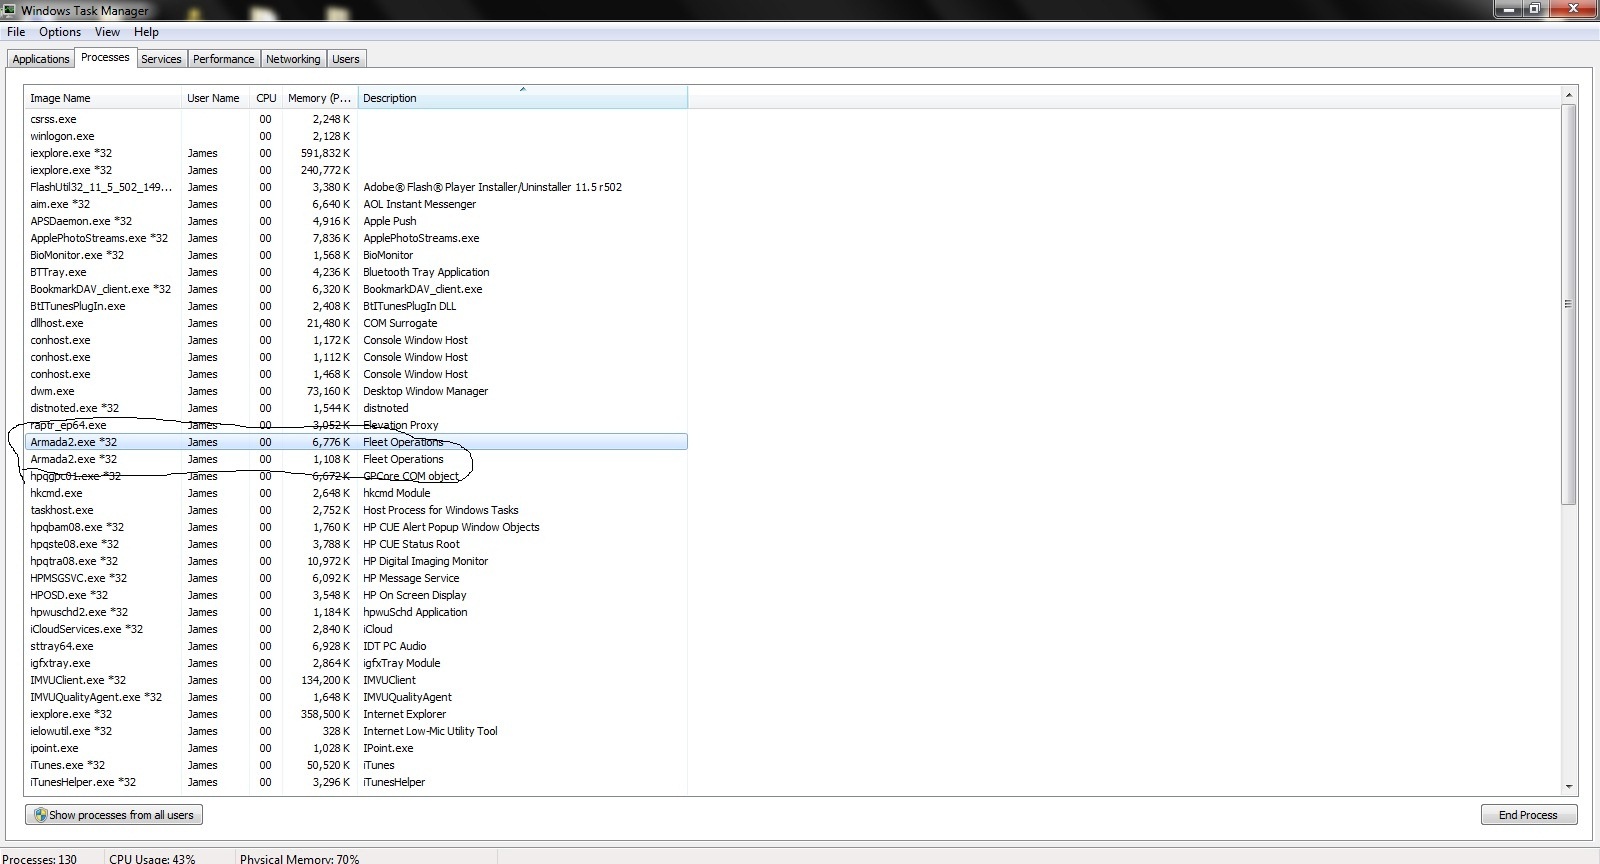Select the HPOSD.exe *32 process
The height and width of the screenshot is (864, 1600).
(x=356, y=595)
